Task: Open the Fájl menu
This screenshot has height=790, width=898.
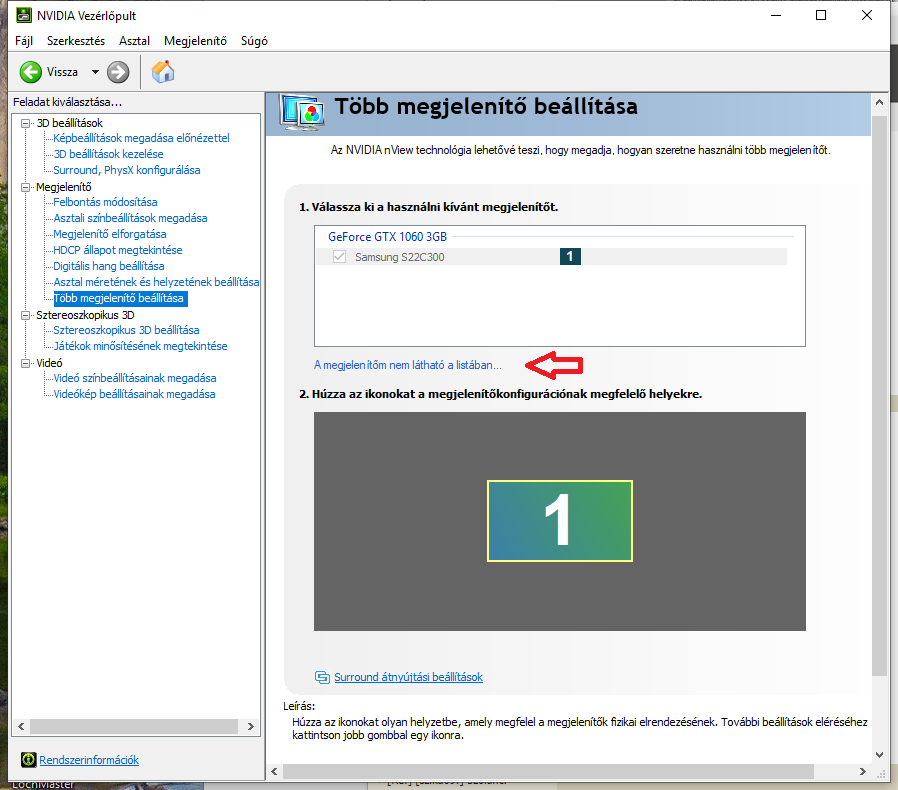Action: (24, 41)
